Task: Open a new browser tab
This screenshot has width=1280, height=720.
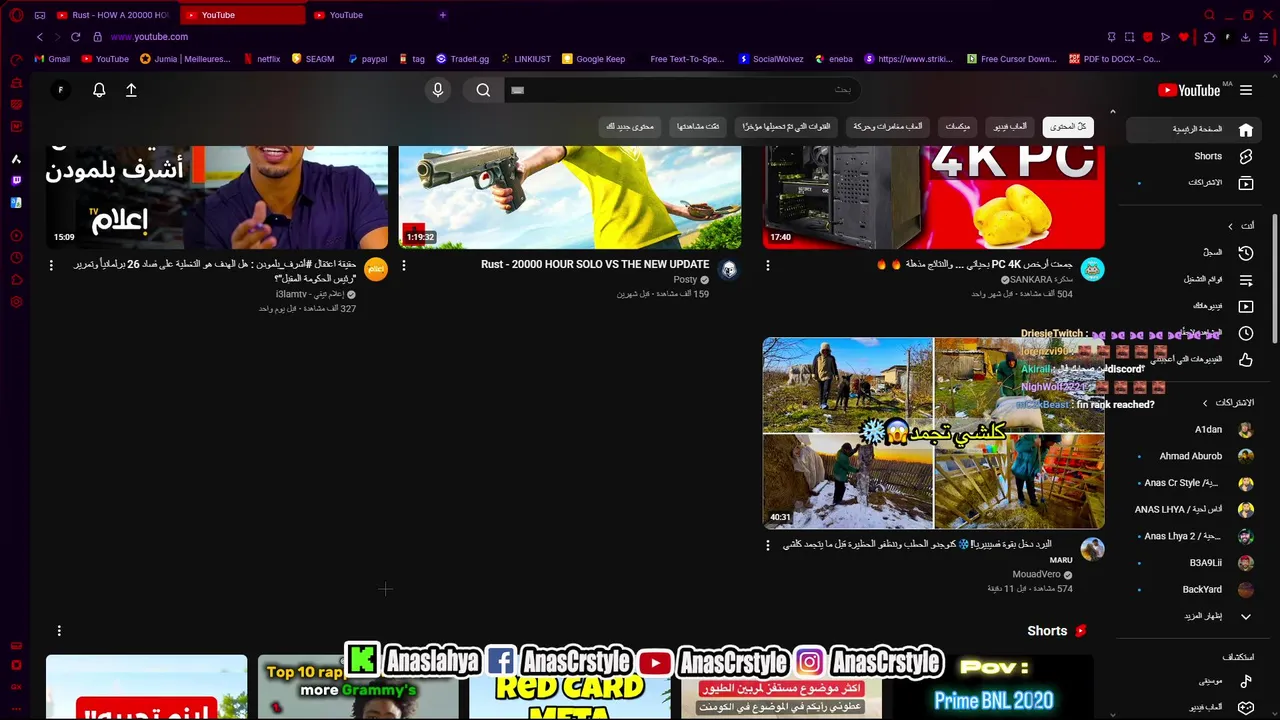Action: click(443, 15)
